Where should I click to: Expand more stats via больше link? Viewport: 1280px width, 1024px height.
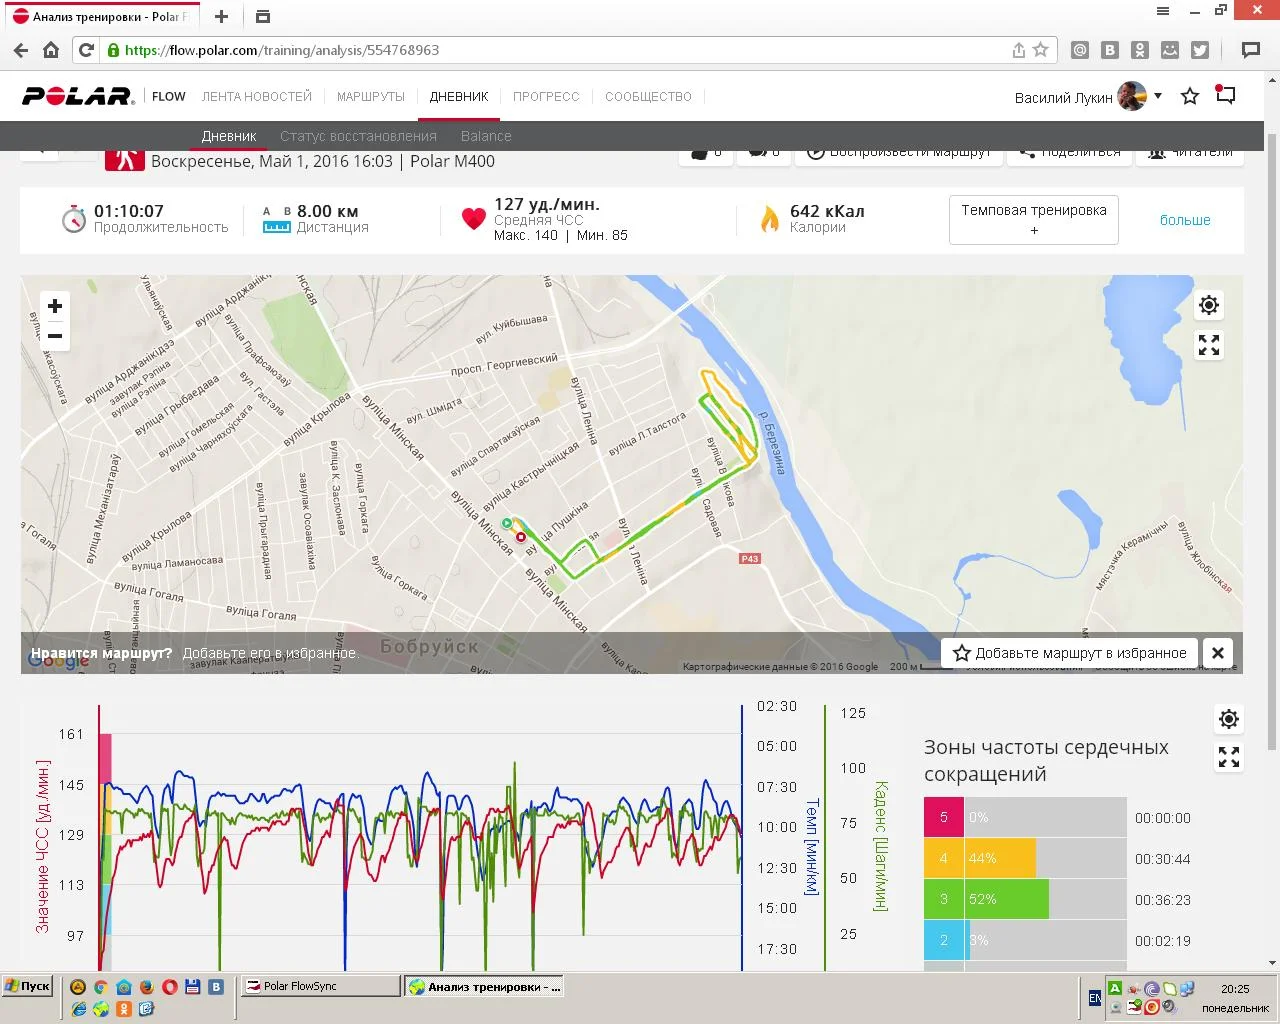coord(1185,220)
